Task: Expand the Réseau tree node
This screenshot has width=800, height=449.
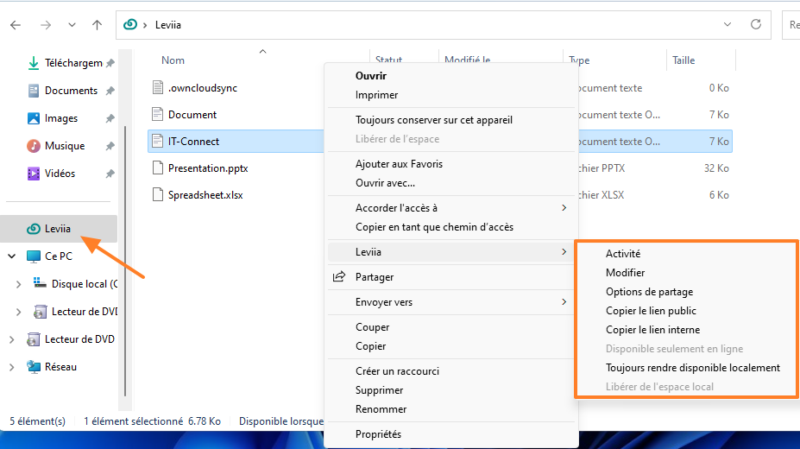Action: [x=11, y=367]
